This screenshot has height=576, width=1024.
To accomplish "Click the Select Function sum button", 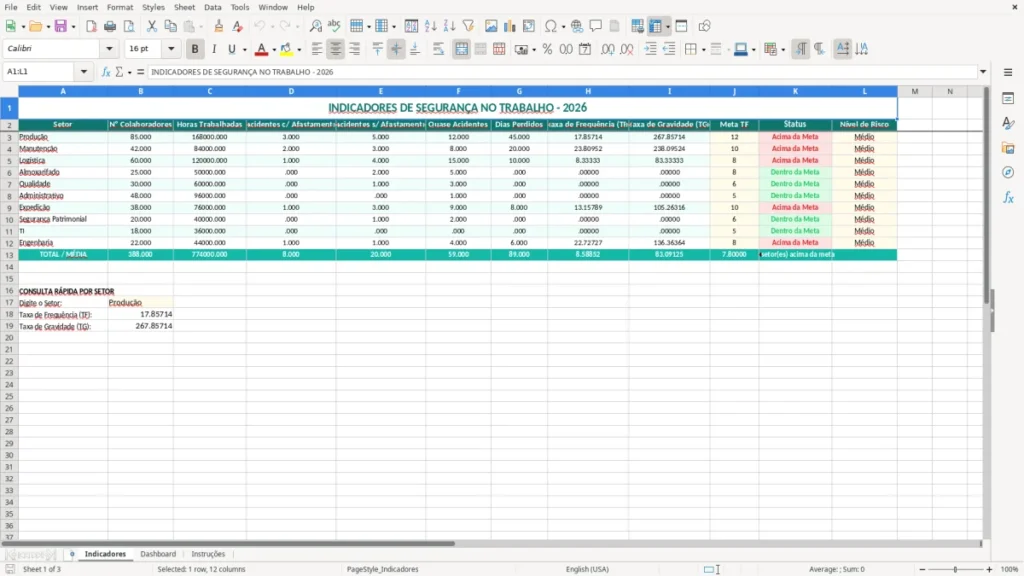I will pos(119,72).
